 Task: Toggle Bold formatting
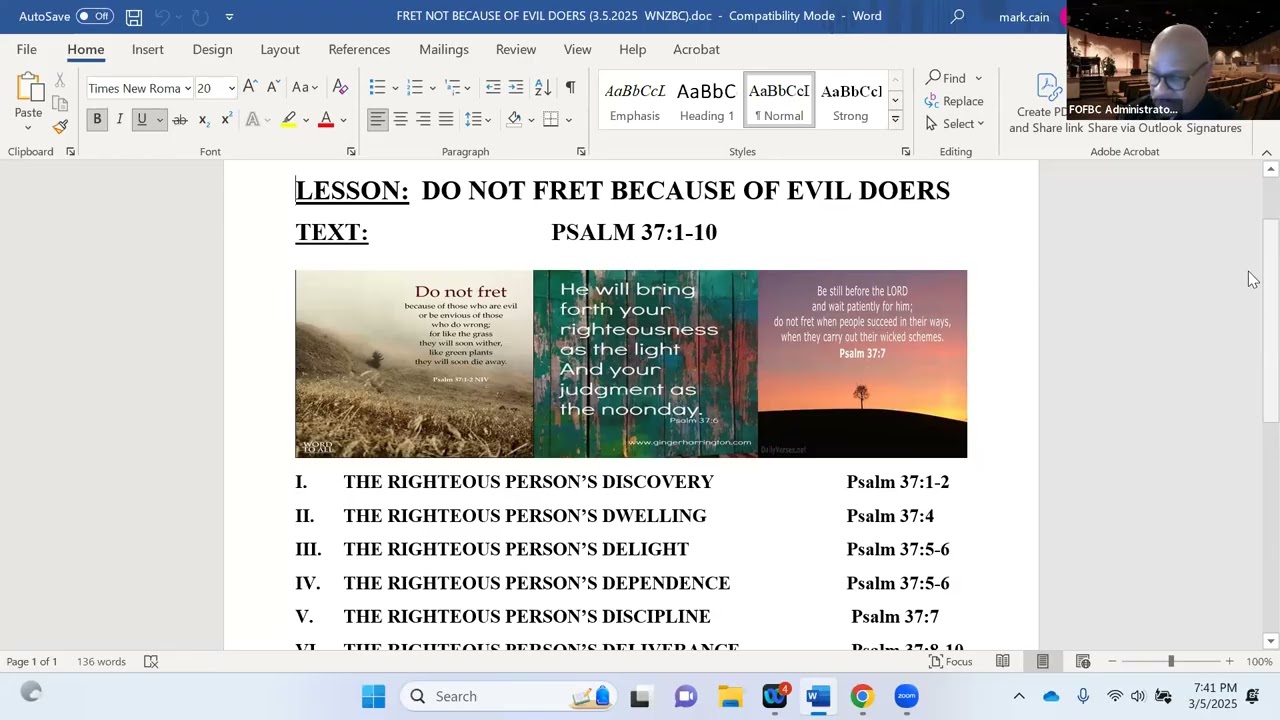click(x=97, y=119)
